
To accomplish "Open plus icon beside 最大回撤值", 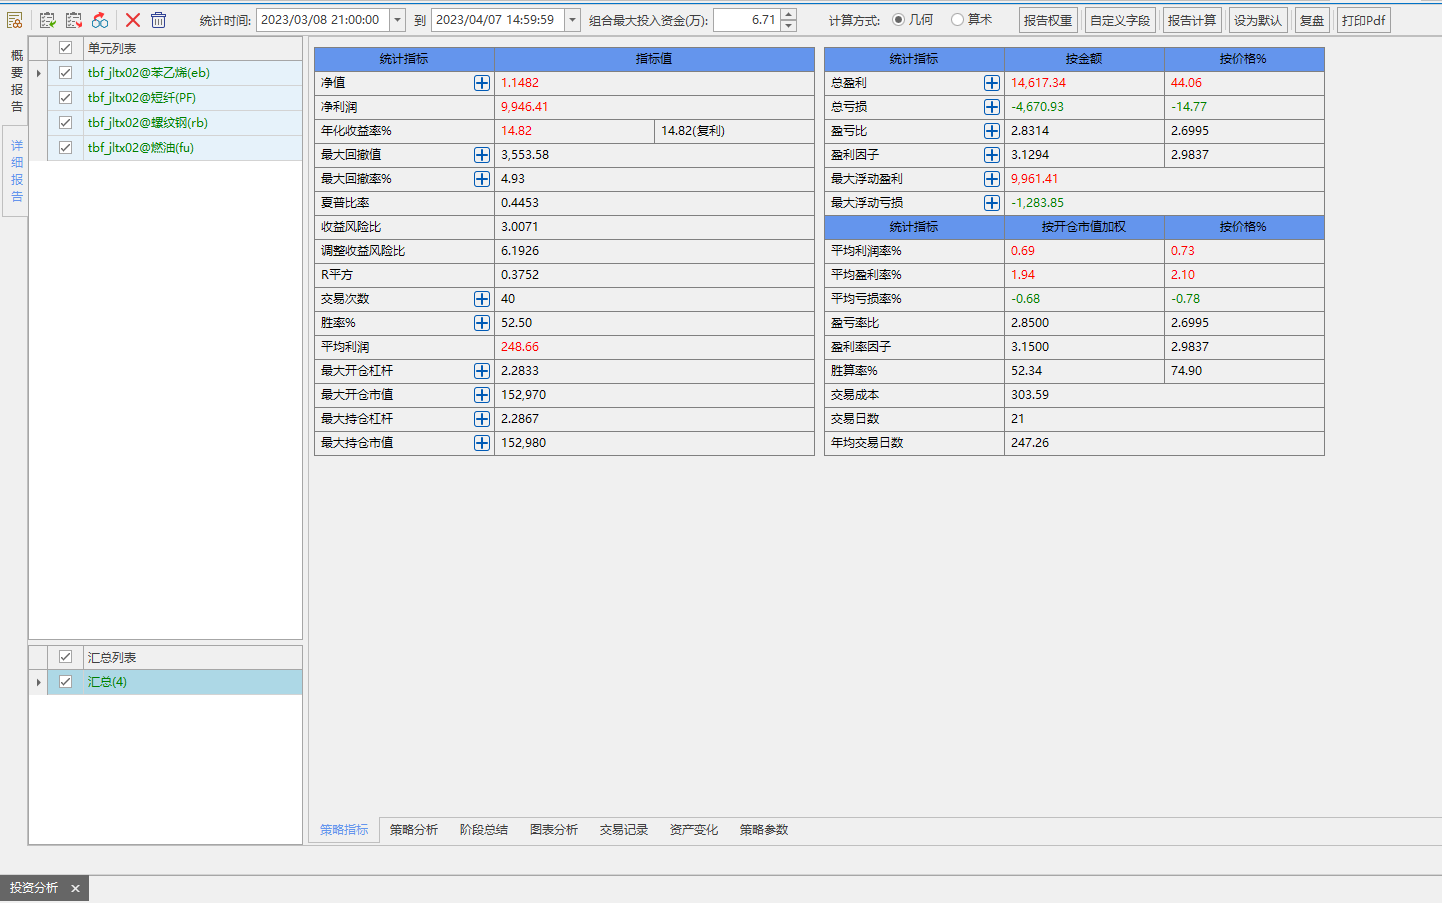I will (x=482, y=155).
